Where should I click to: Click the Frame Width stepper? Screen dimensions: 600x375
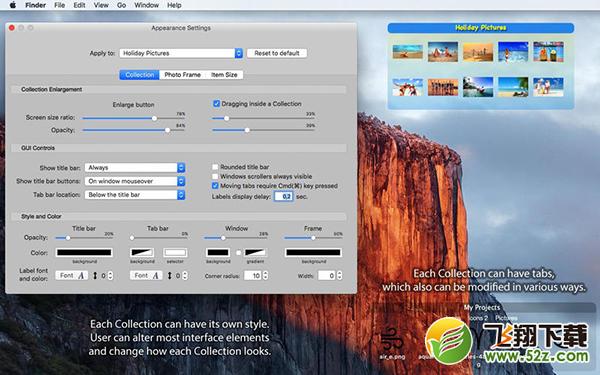[x=339, y=276]
